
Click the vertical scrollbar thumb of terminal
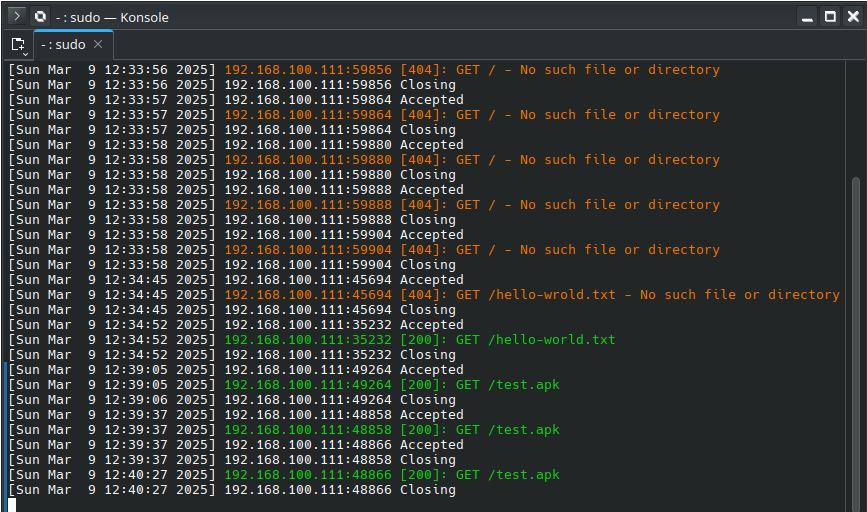(x=856, y=343)
